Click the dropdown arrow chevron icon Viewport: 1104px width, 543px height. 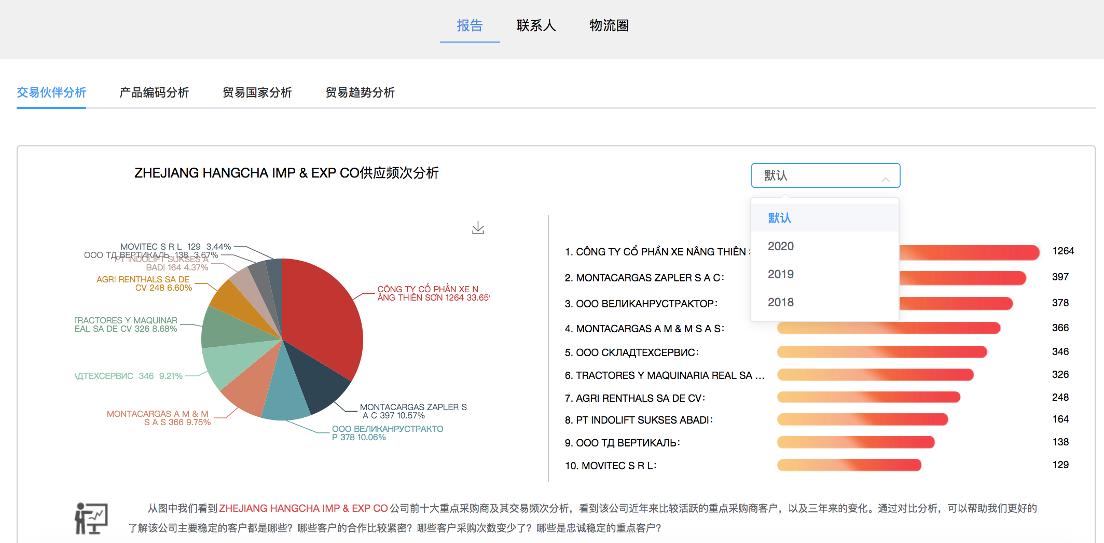click(x=885, y=180)
